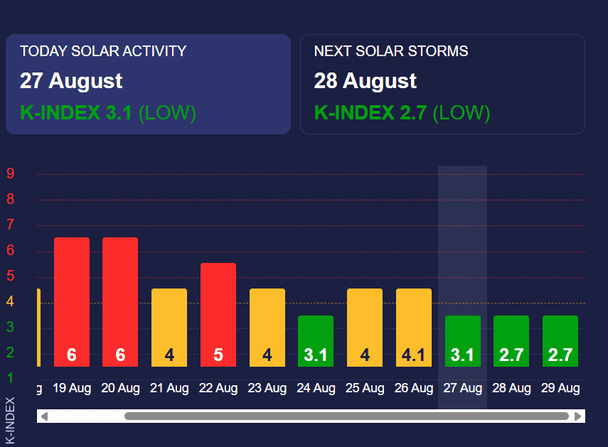Image resolution: width=608 pixels, height=447 pixels.
Task: Click the vertical K-INDEX axis label
Action: pos(9,419)
